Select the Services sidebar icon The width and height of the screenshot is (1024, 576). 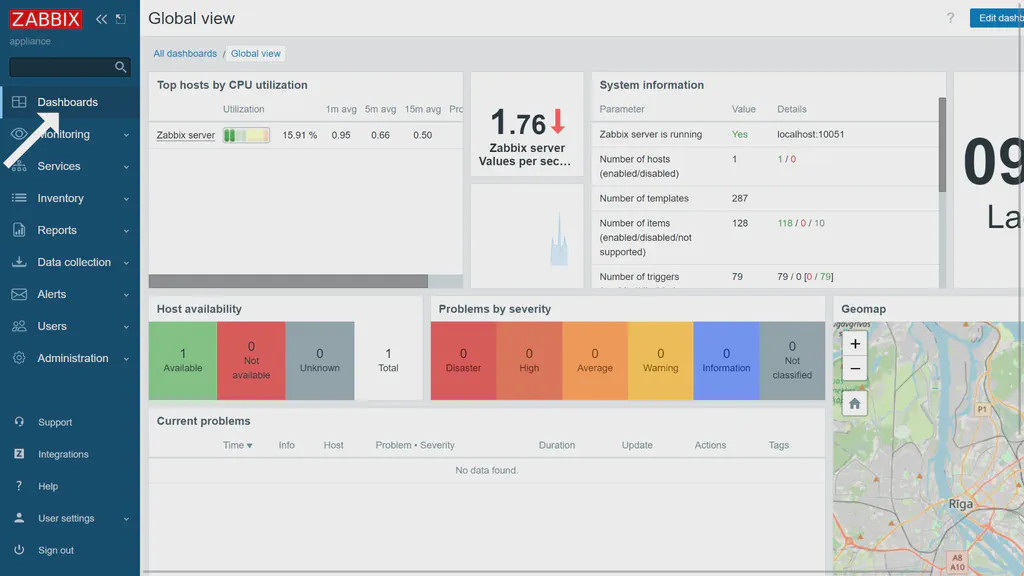(21, 166)
